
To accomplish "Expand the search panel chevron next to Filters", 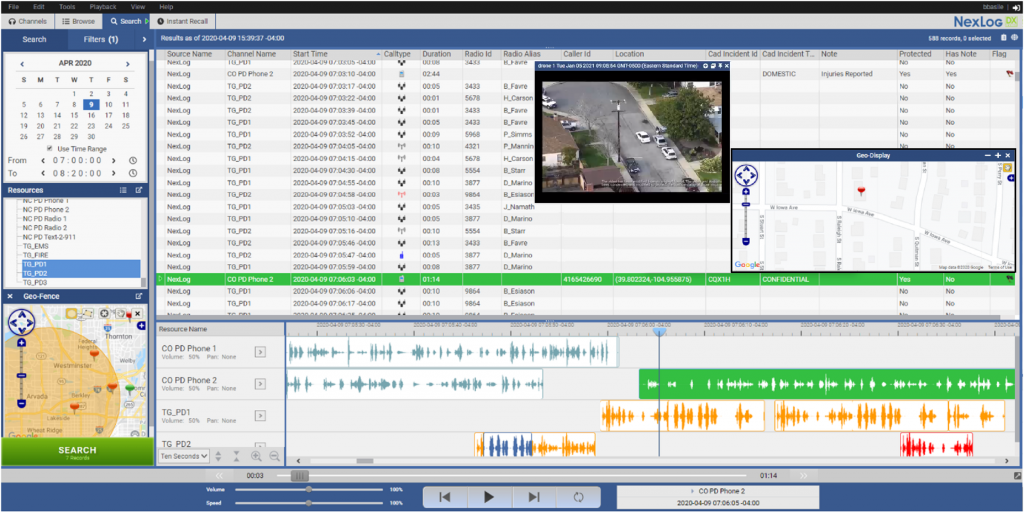I will coord(144,39).
